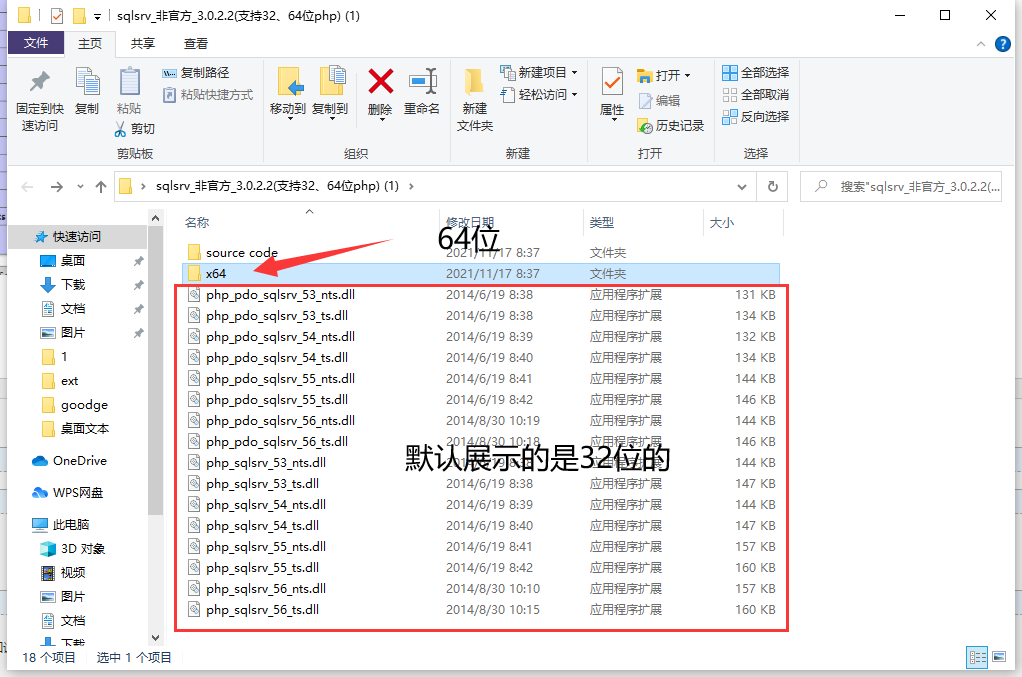Select php_sqlsrv_56_ts.dll file
1022x677 pixels.
coord(481,610)
